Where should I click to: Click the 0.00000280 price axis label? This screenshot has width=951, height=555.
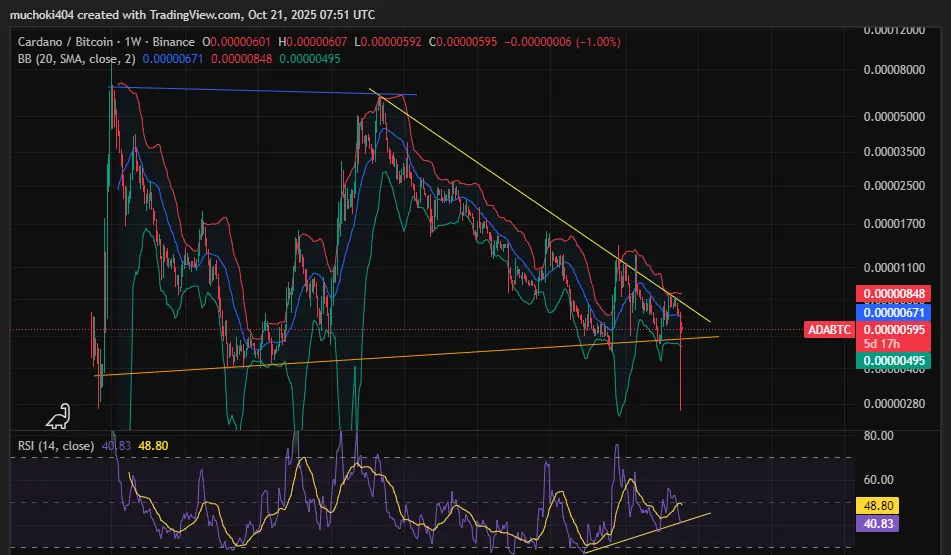[x=894, y=404]
